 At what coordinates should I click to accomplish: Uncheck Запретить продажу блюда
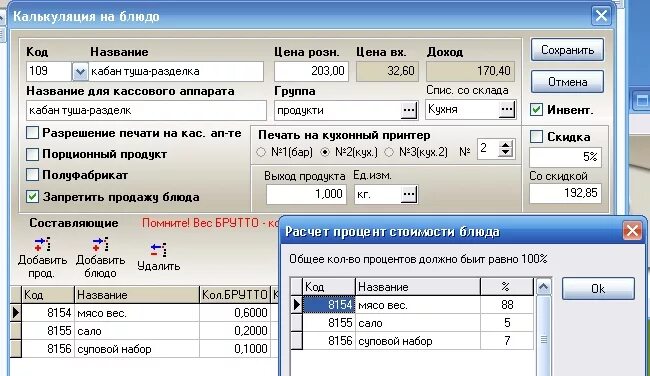point(32,196)
